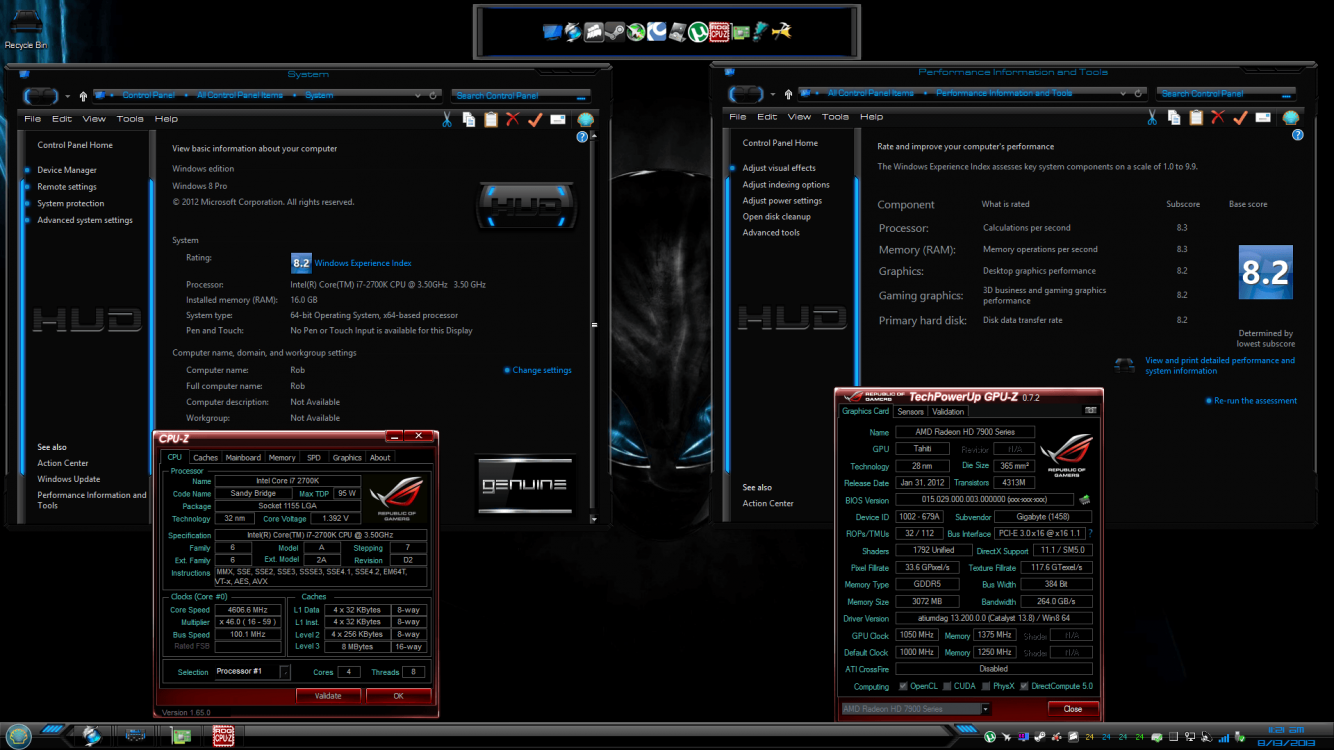Screen dimensions: 1334x750
Task: Open recent locations dropdown in System window
Action: click(x=68, y=96)
